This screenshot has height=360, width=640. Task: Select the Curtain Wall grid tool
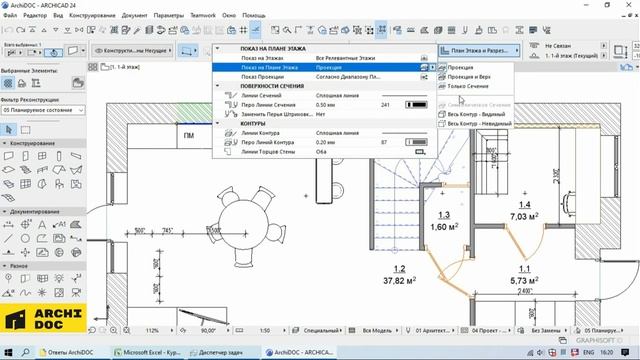(x=25, y=184)
